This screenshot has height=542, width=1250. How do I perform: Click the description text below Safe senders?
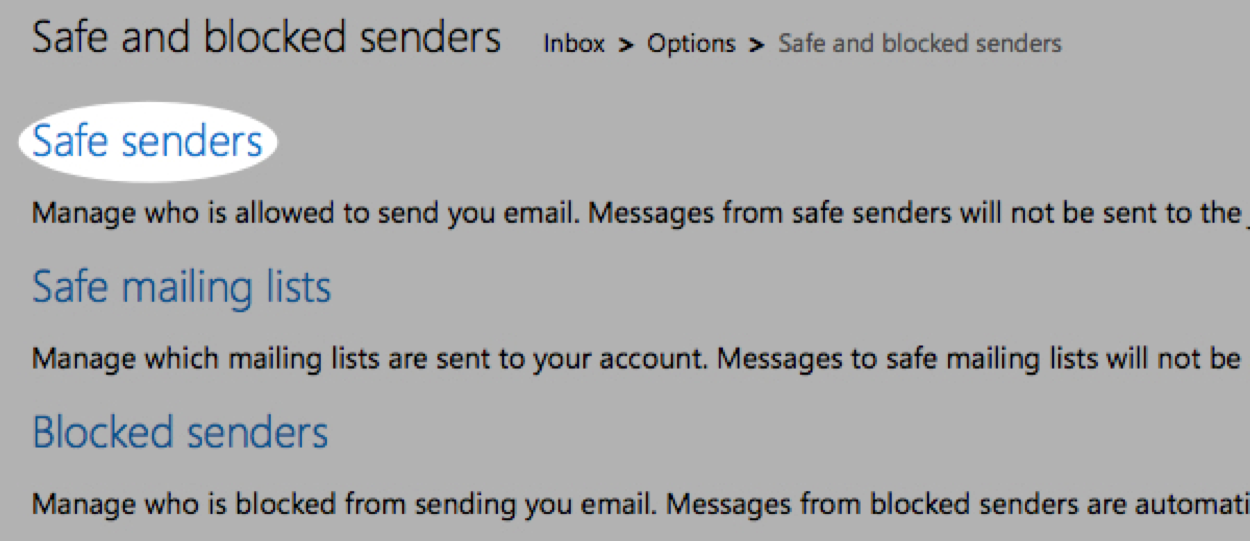pyautogui.click(x=641, y=214)
